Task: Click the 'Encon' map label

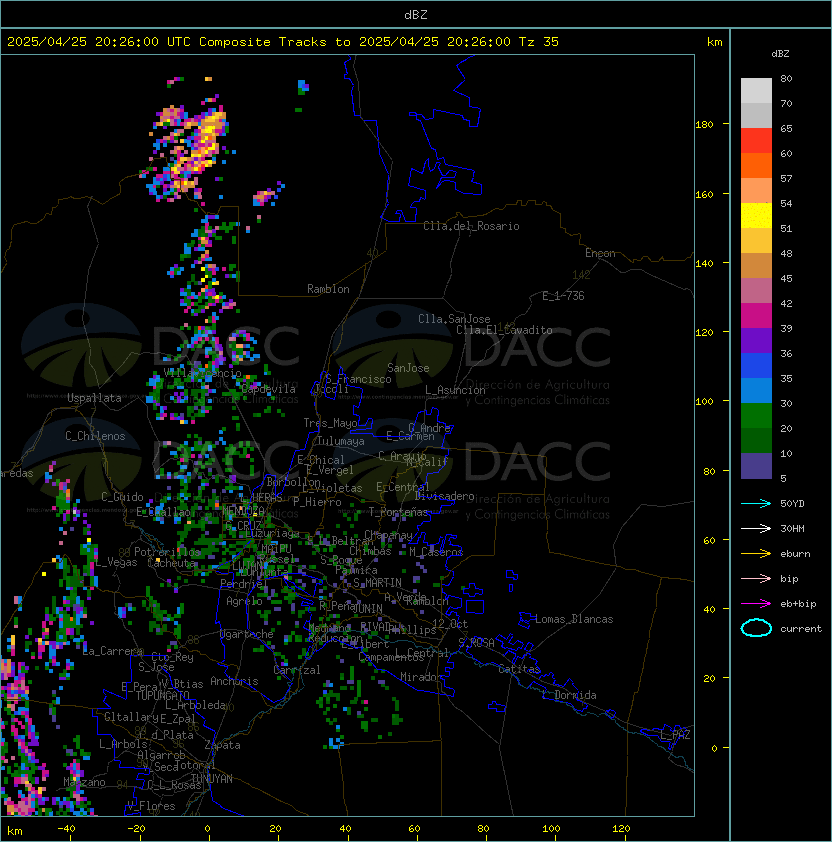Action: 600,253
